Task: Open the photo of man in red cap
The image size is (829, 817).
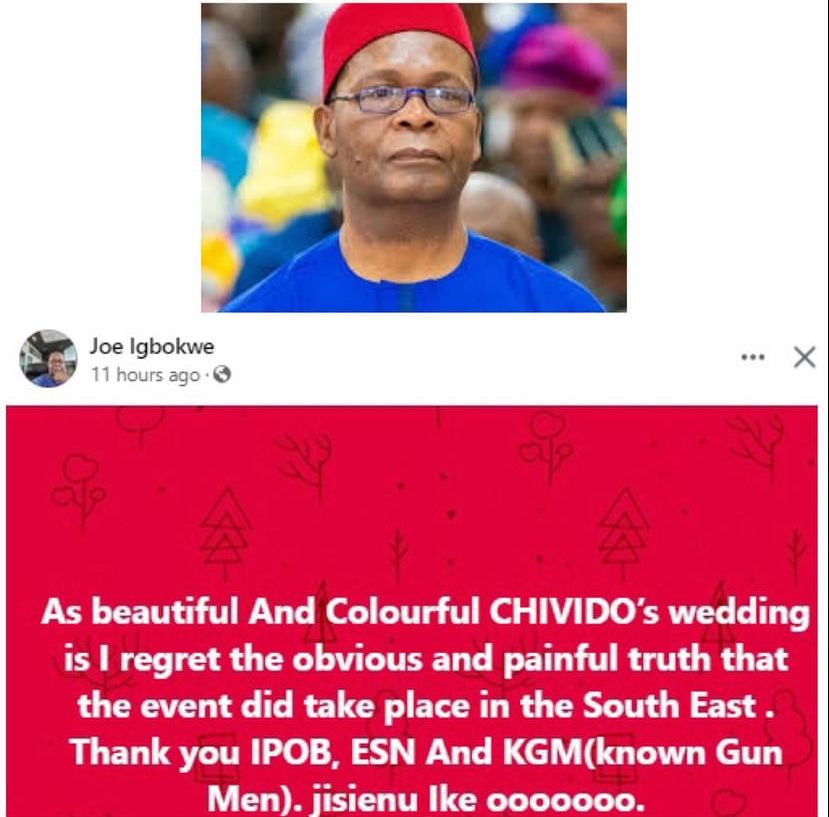Action: (x=414, y=157)
